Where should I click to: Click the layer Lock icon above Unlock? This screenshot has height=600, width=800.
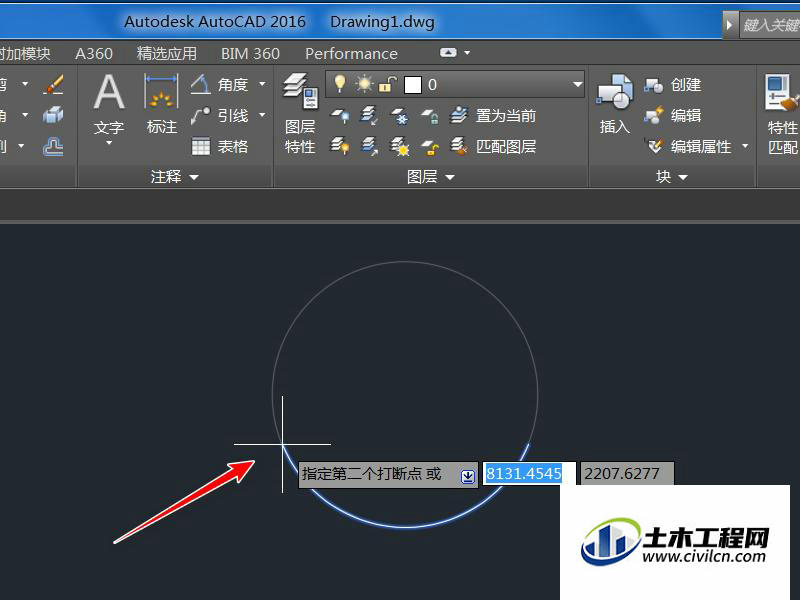click(x=430, y=116)
